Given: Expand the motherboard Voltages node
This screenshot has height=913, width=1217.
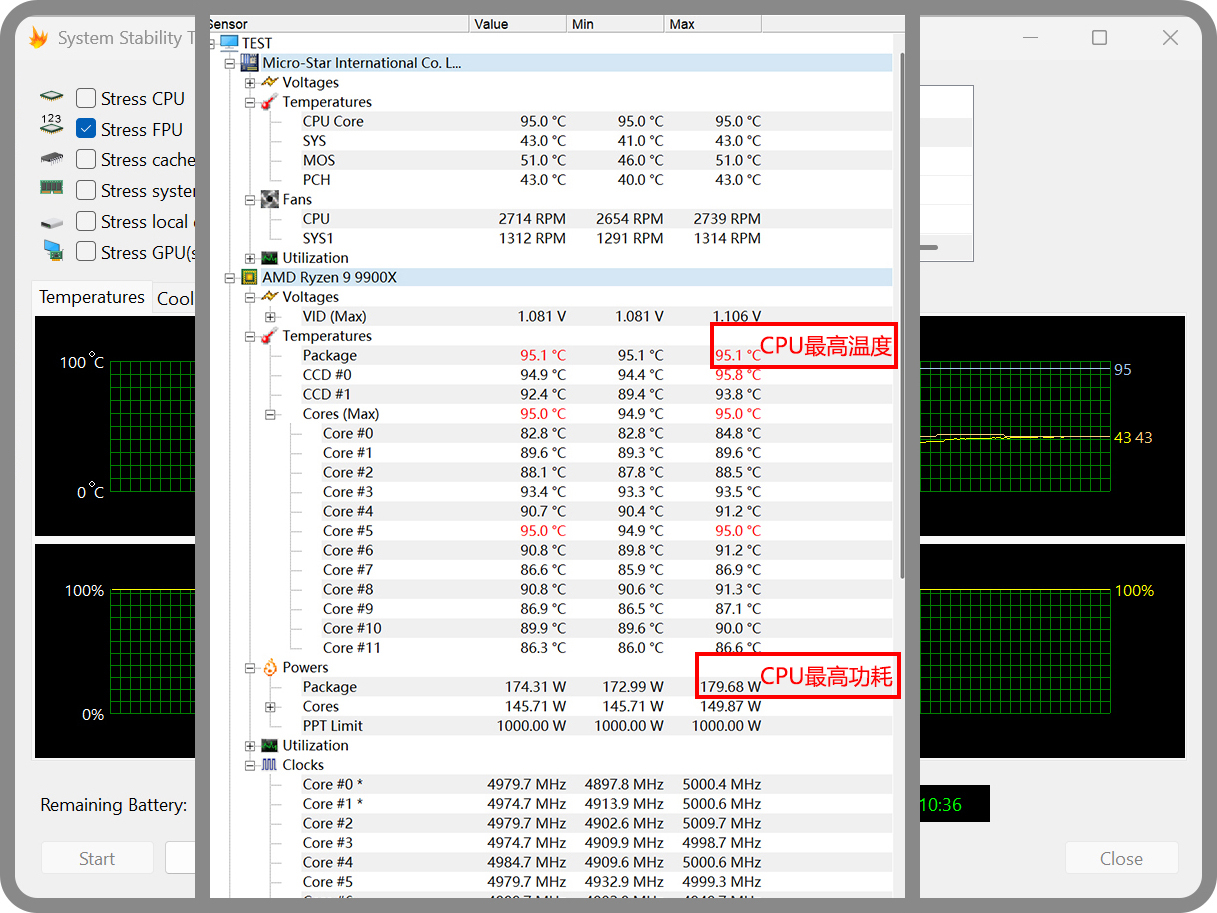Looking at the screenshot, I should (x=250, y=83).
